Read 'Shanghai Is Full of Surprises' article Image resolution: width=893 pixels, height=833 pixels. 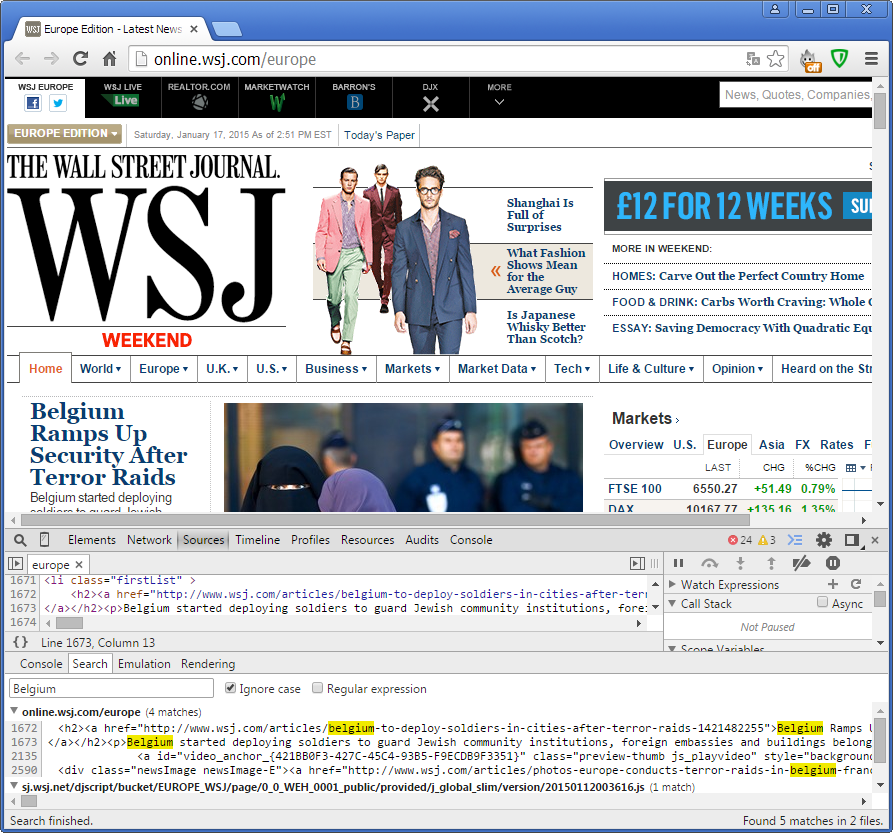[540, 215]
